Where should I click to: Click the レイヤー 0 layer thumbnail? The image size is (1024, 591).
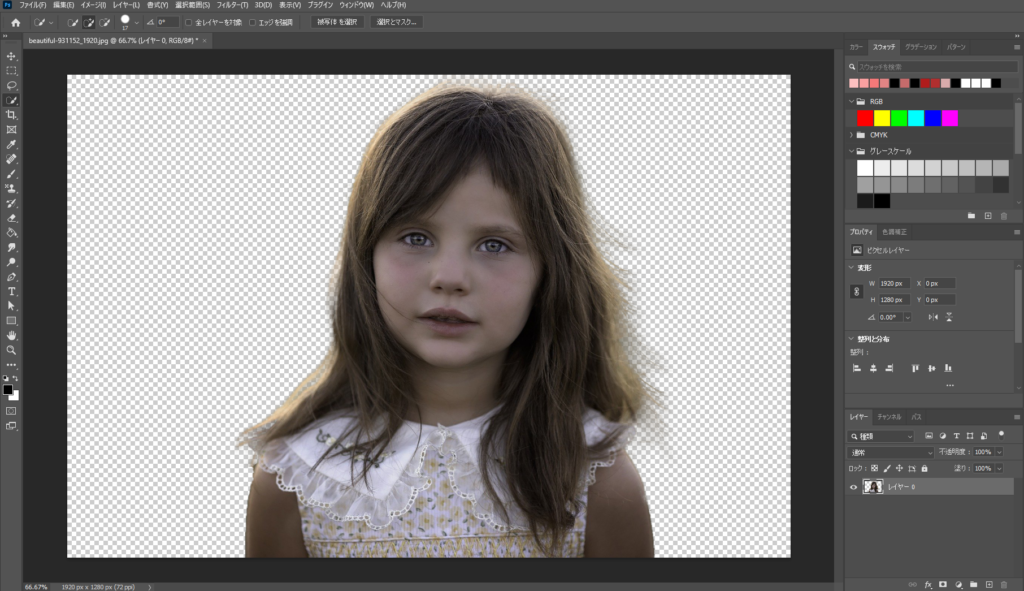tap(874, 488)
